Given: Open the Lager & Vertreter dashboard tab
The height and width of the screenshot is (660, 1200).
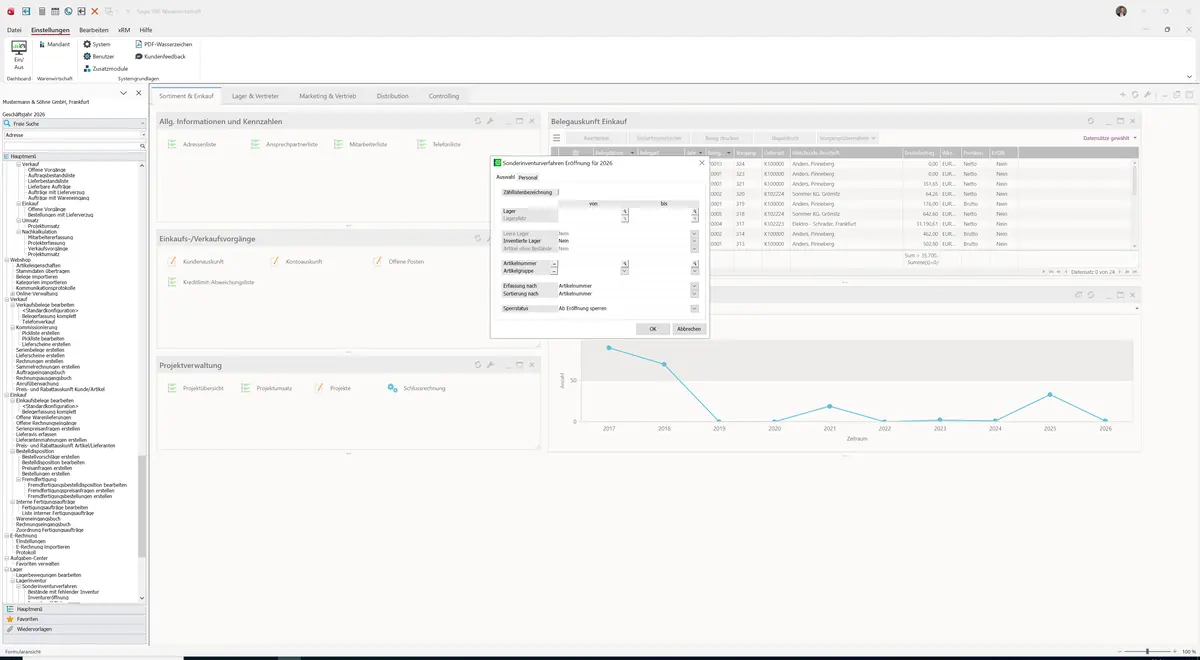Looking at the screenshot, I should [255, 96].
